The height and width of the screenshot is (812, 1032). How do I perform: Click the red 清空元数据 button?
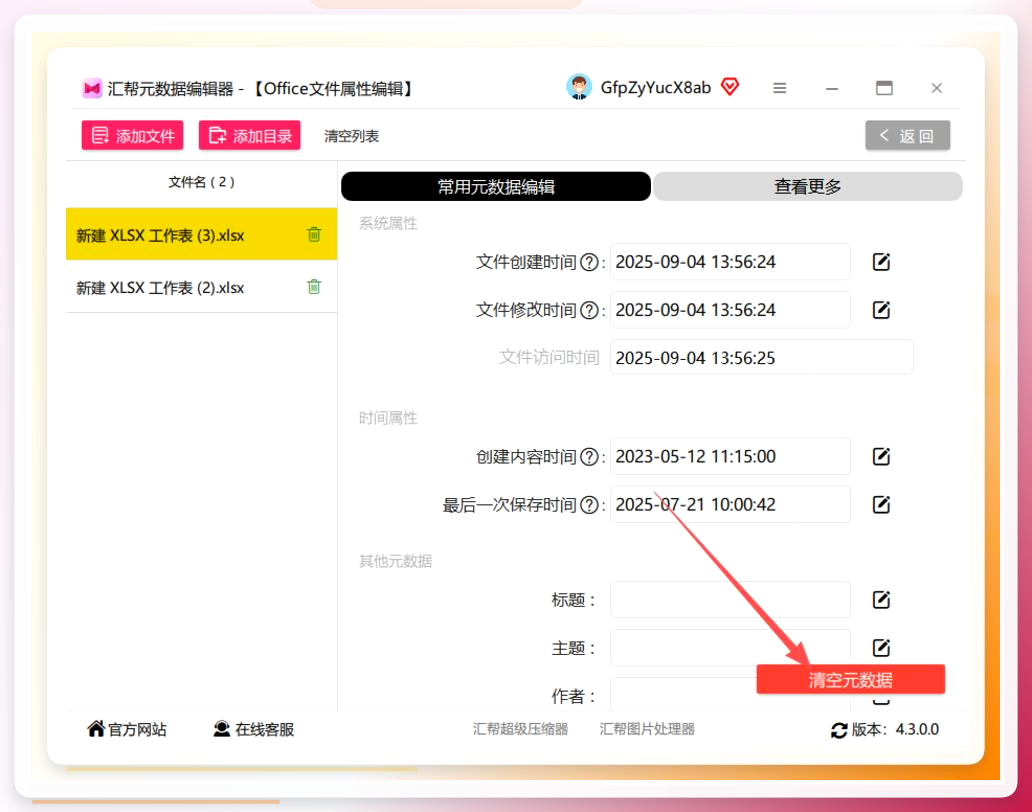pos(850,679)
